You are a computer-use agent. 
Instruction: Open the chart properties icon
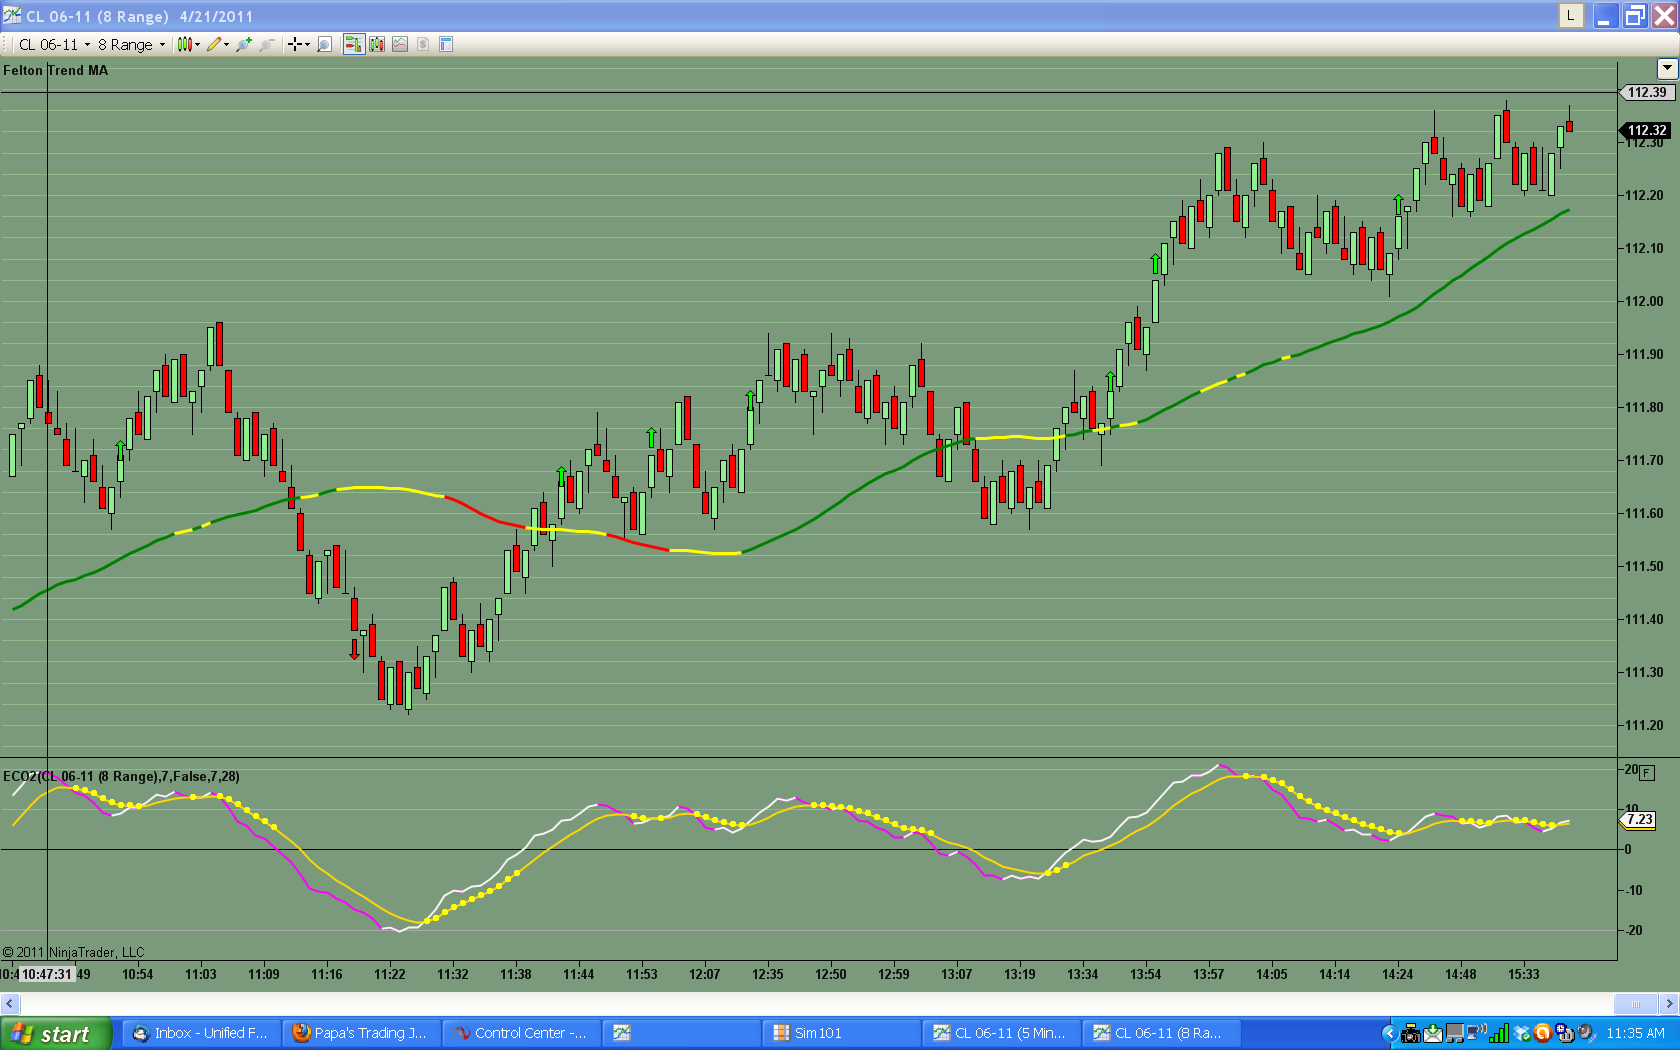tap(446, 44)
